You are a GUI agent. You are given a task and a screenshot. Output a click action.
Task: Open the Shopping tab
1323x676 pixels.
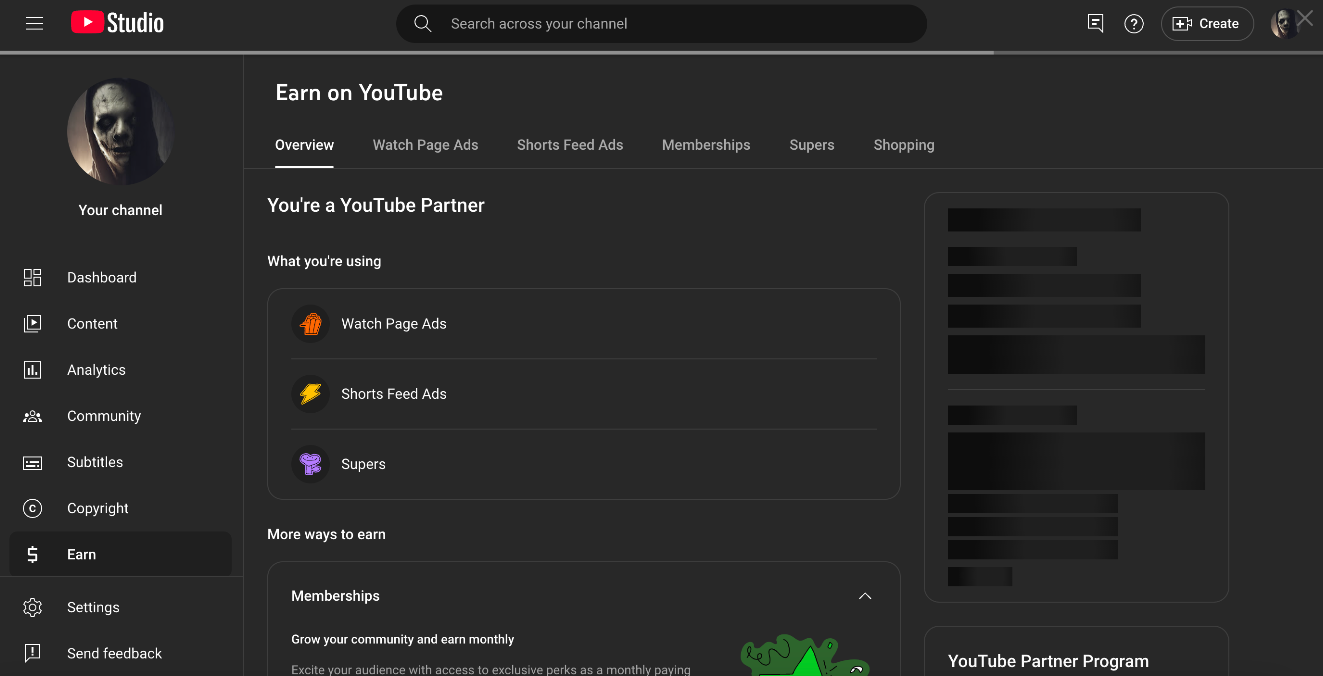pyautogui.click(x=904, y=145)
